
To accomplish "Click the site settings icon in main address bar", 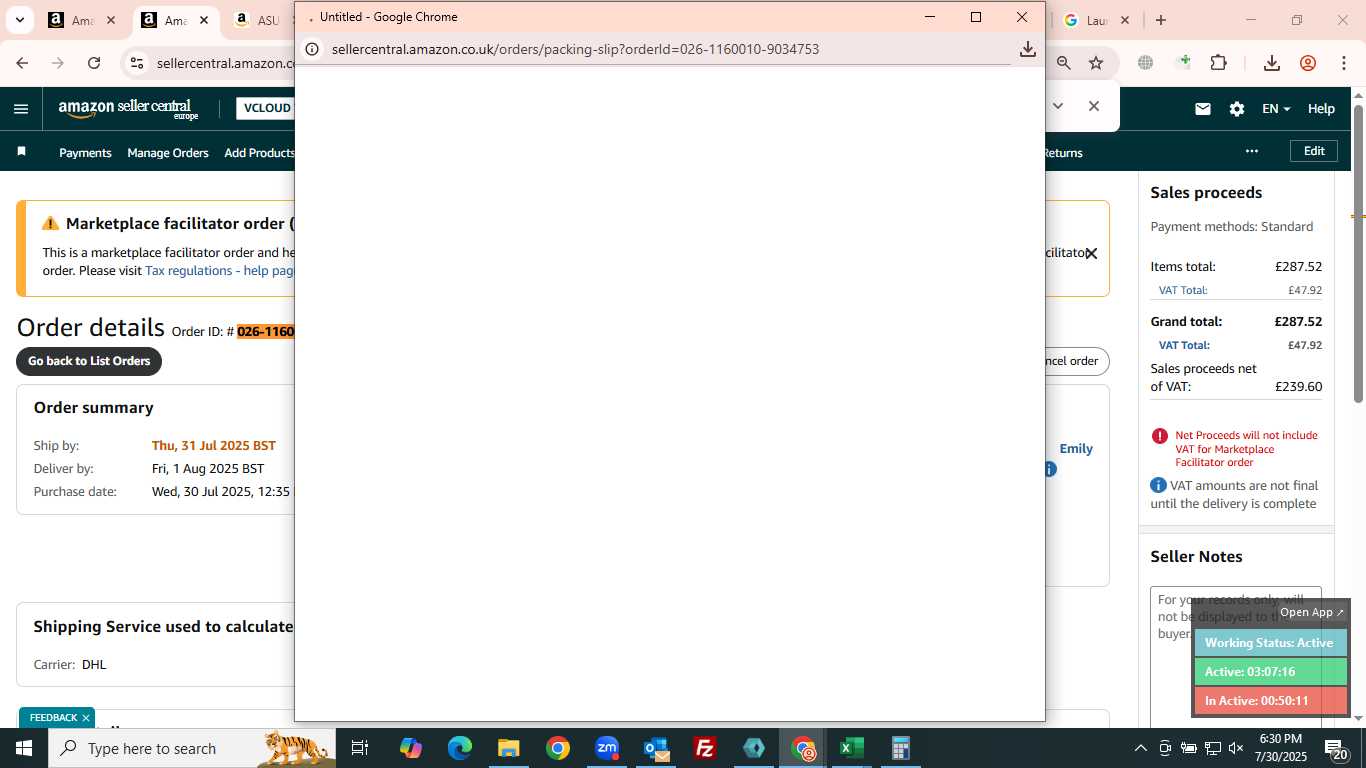I will (x=137, y=63).
